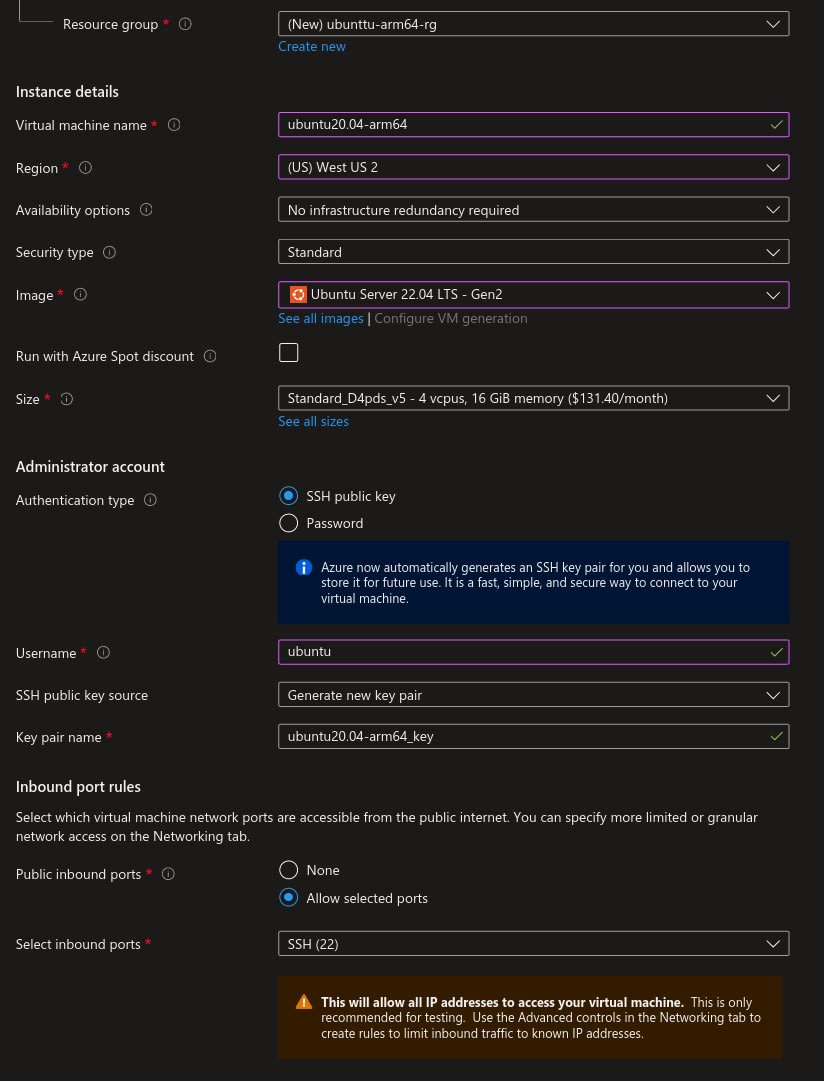
Task: Choose None for public inbound ports
Action: [x=289, y=870]
